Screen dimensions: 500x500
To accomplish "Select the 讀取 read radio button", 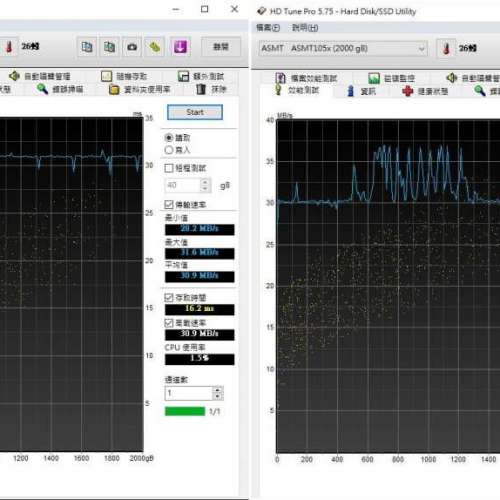I will pos(169,138).
